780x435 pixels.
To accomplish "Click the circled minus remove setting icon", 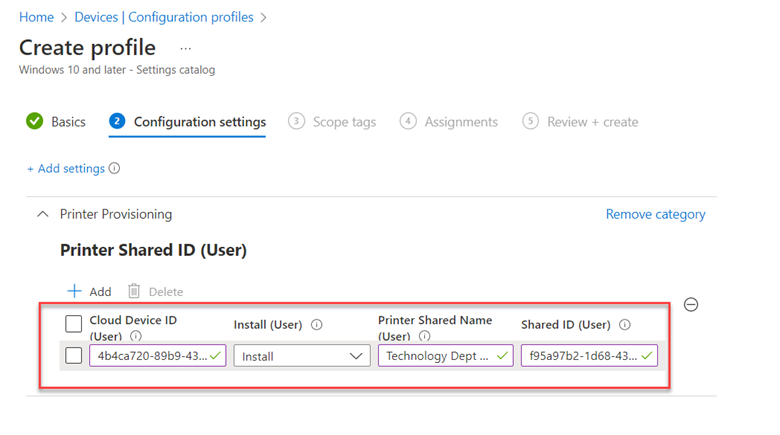I will (691, 305).
